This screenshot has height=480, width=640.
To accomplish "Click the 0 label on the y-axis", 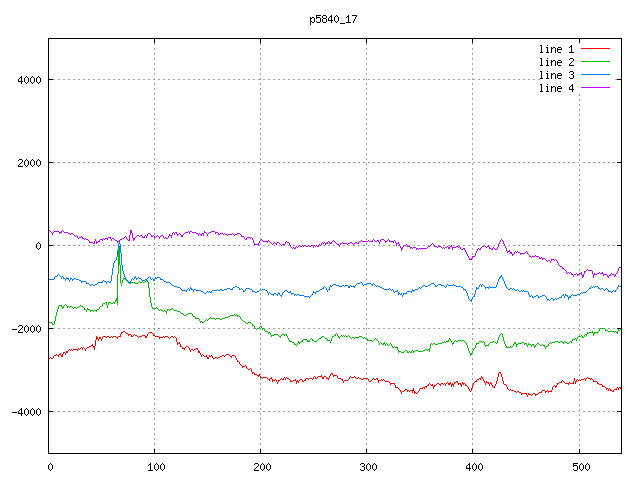I will (38, 246).
